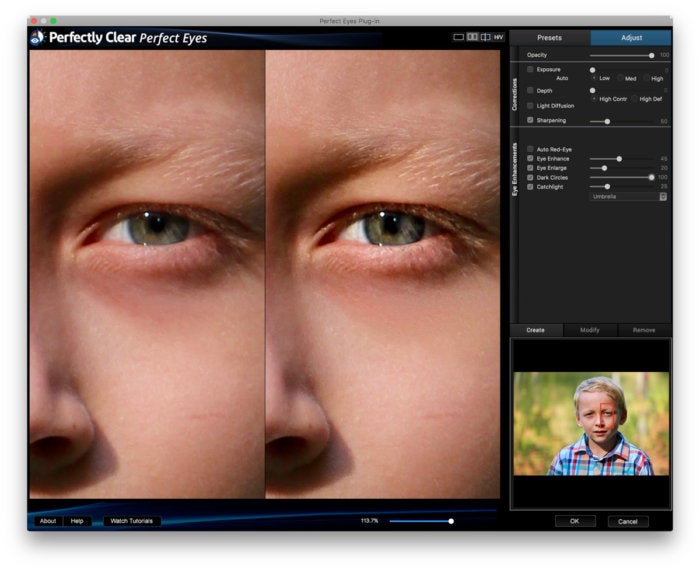Click the Opacity slider handle

(x=651, y=55)
